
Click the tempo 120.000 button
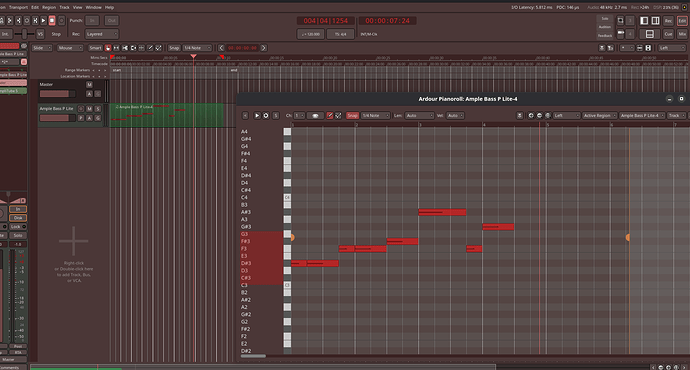pos(311,34)
